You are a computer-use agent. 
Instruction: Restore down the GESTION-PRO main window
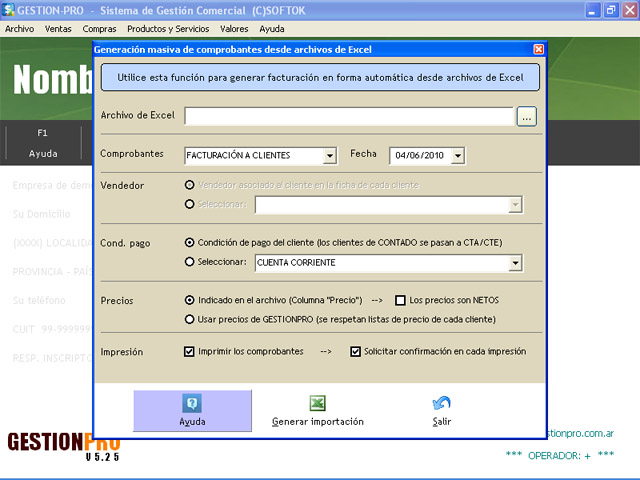coord(611,10)
